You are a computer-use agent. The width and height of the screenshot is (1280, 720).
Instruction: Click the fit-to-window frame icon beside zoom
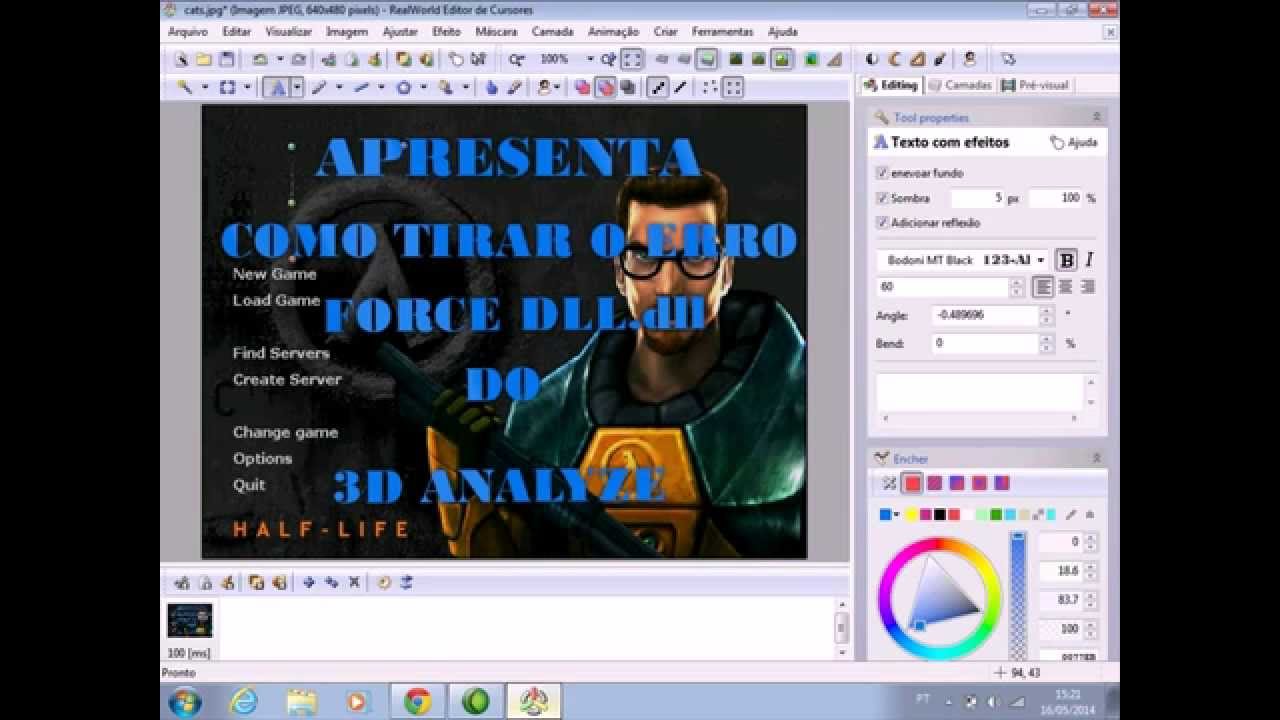tap(632, 59)
